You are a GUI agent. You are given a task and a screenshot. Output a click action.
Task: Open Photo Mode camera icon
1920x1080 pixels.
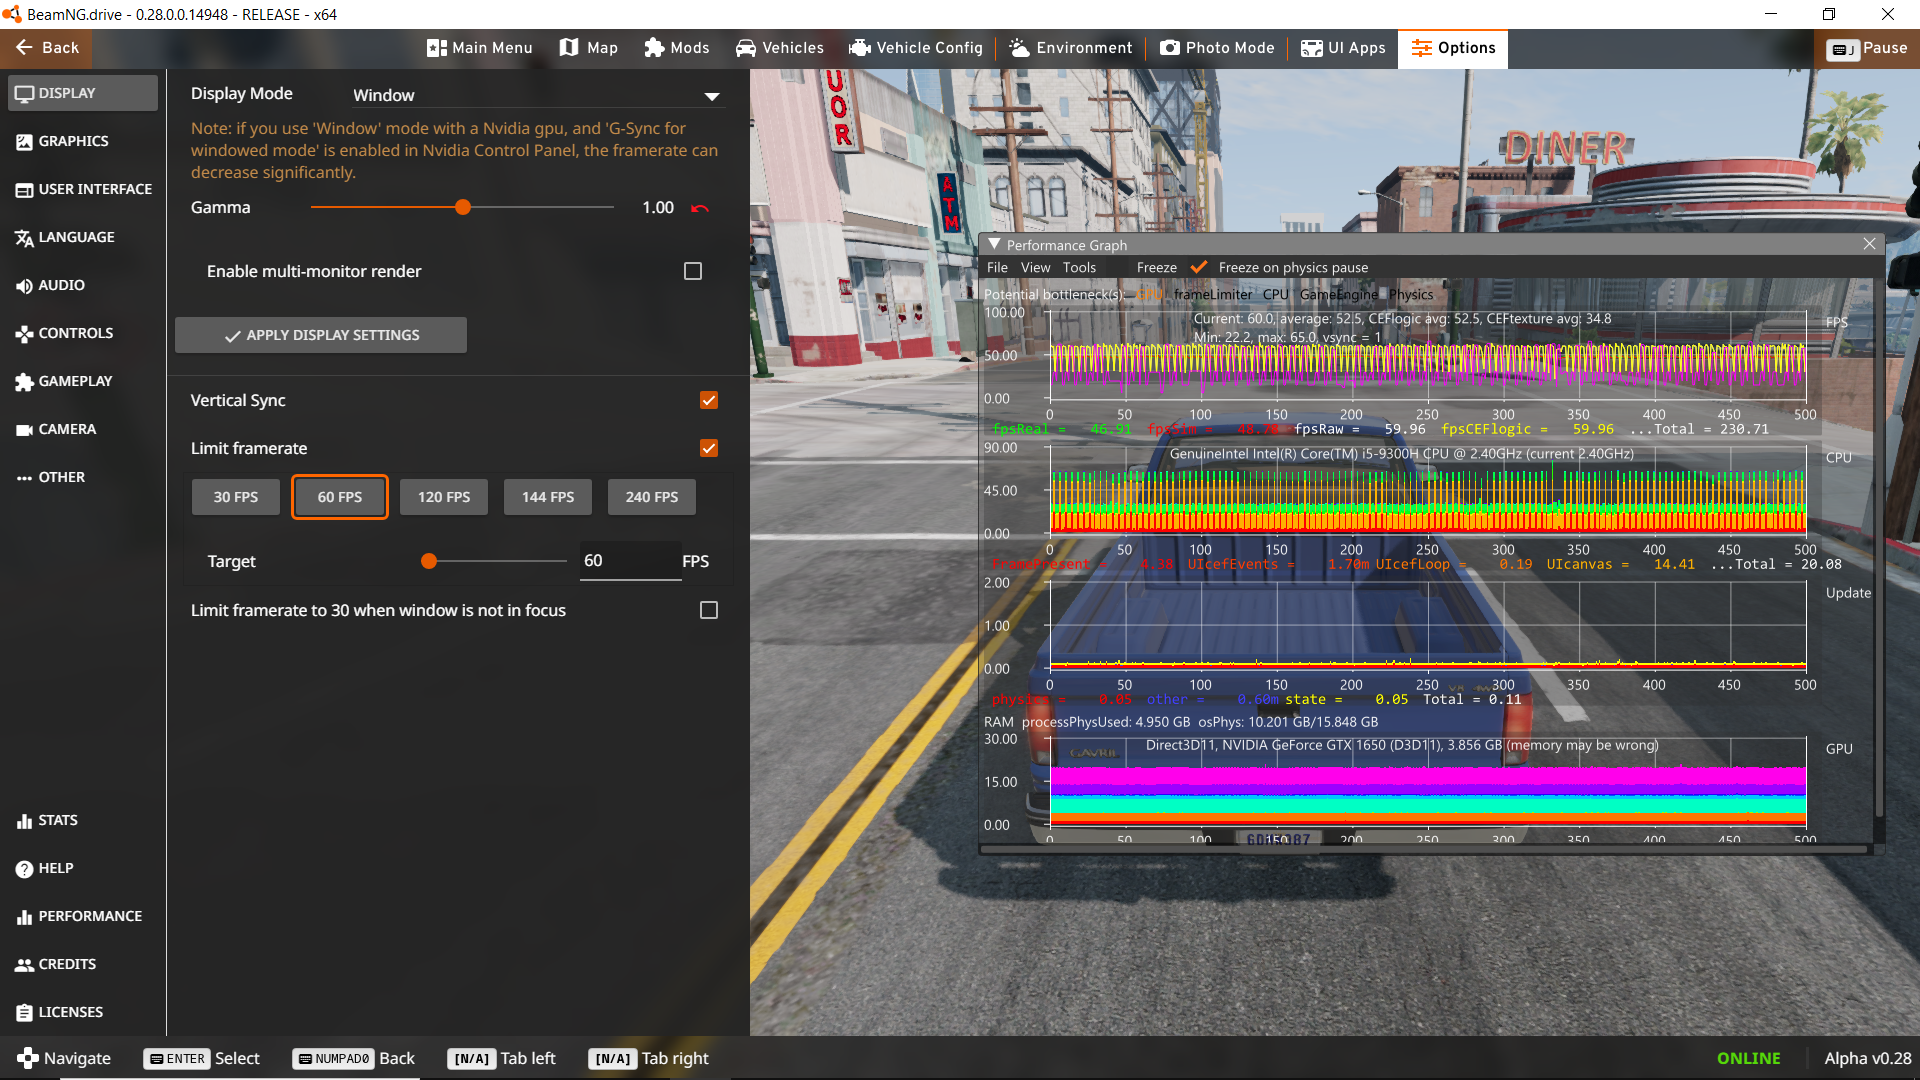(x=1169, y=48)
